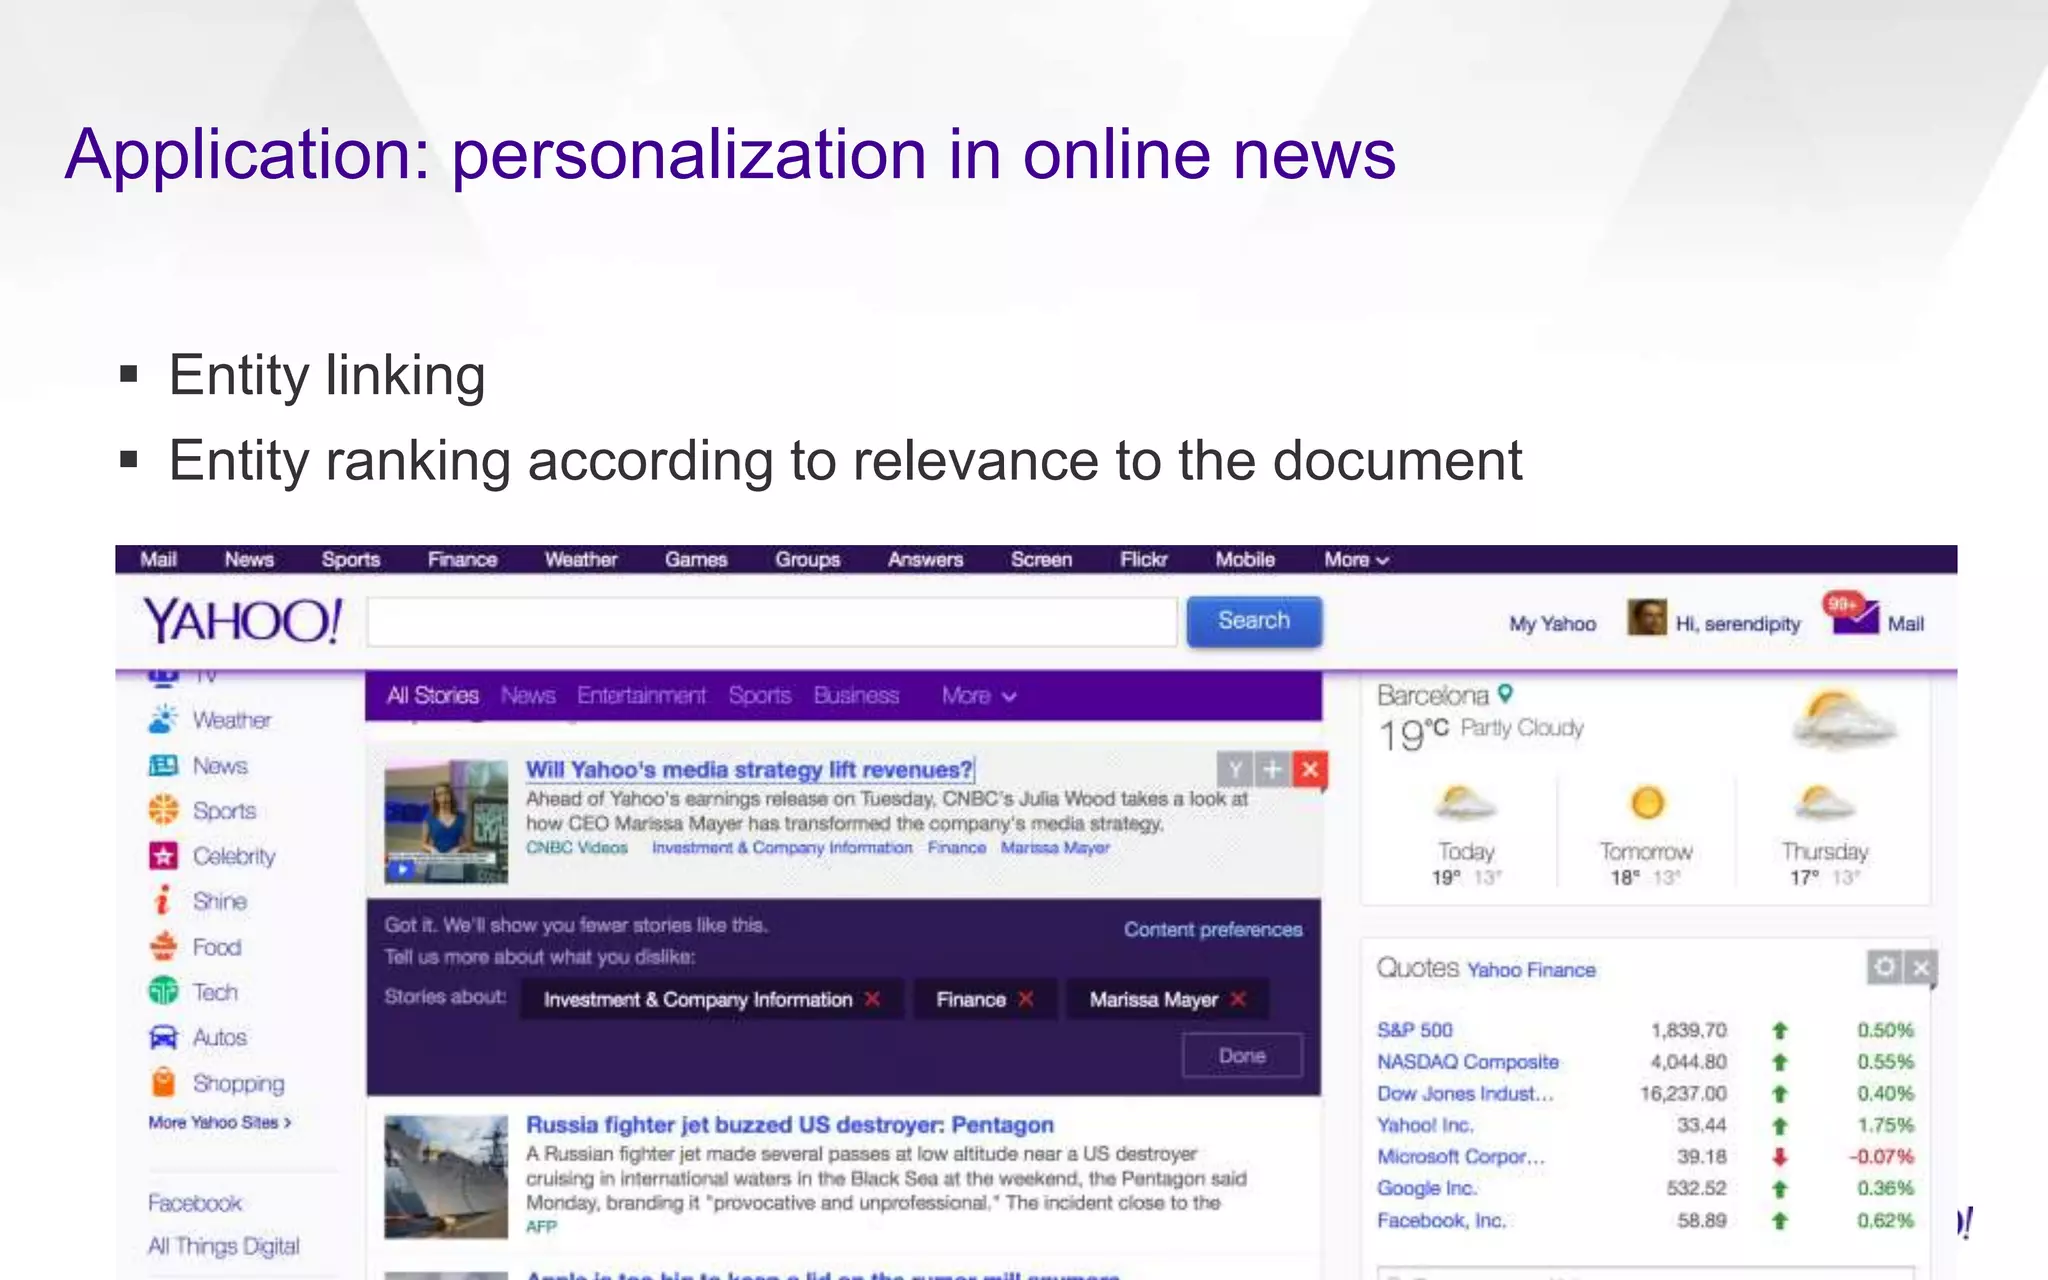
Task: Open Microsoft Corpor... quote
Action: click(1460, 1157)
